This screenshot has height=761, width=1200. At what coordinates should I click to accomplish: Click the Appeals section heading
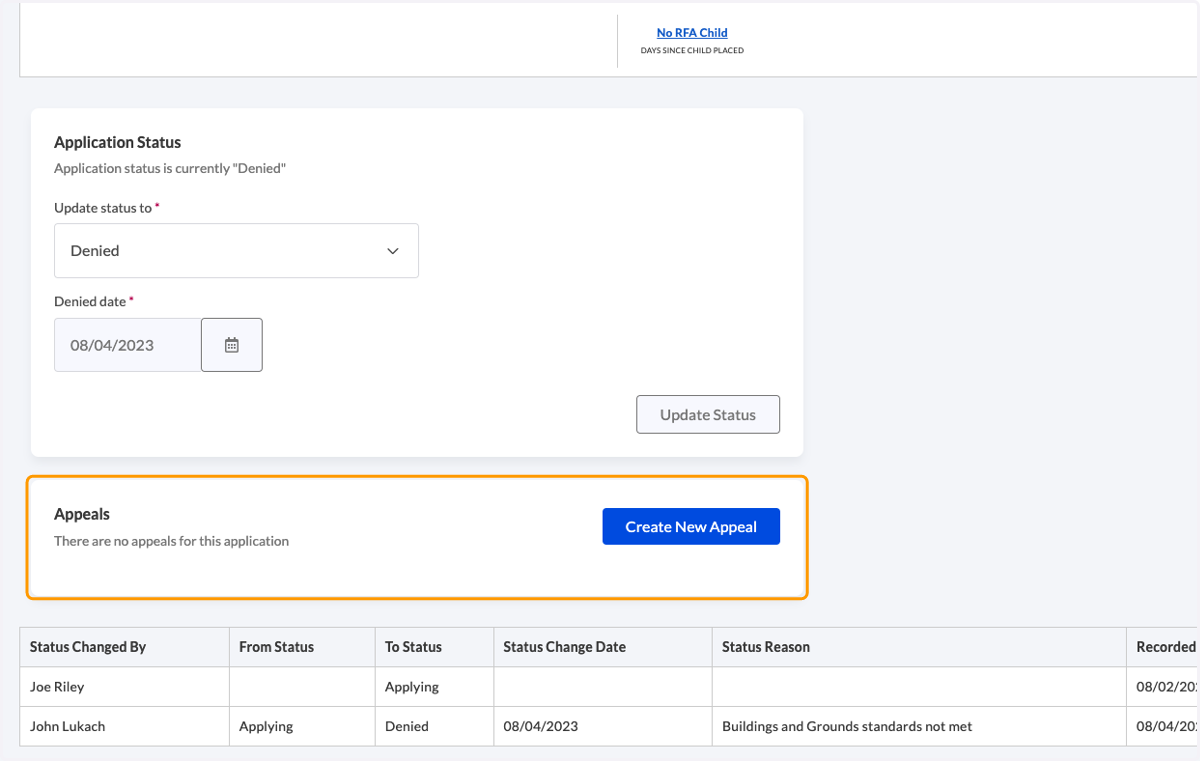[x=82, y=514]
